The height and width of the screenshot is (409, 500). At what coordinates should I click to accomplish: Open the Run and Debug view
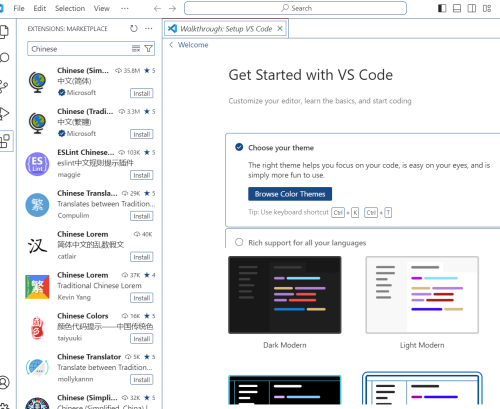point(4,114)
